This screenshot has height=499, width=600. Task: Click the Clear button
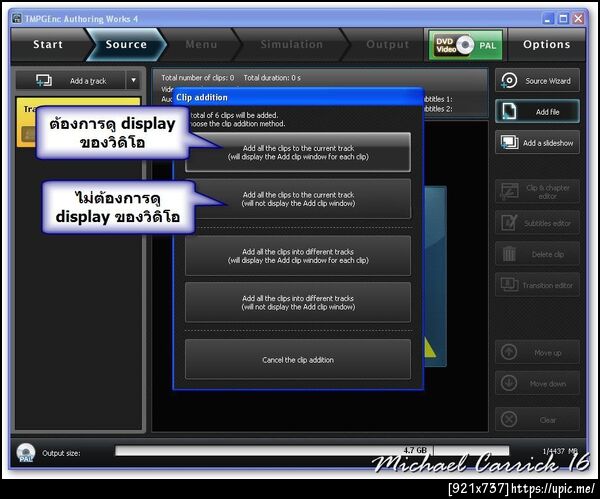(x=537, y=420)
